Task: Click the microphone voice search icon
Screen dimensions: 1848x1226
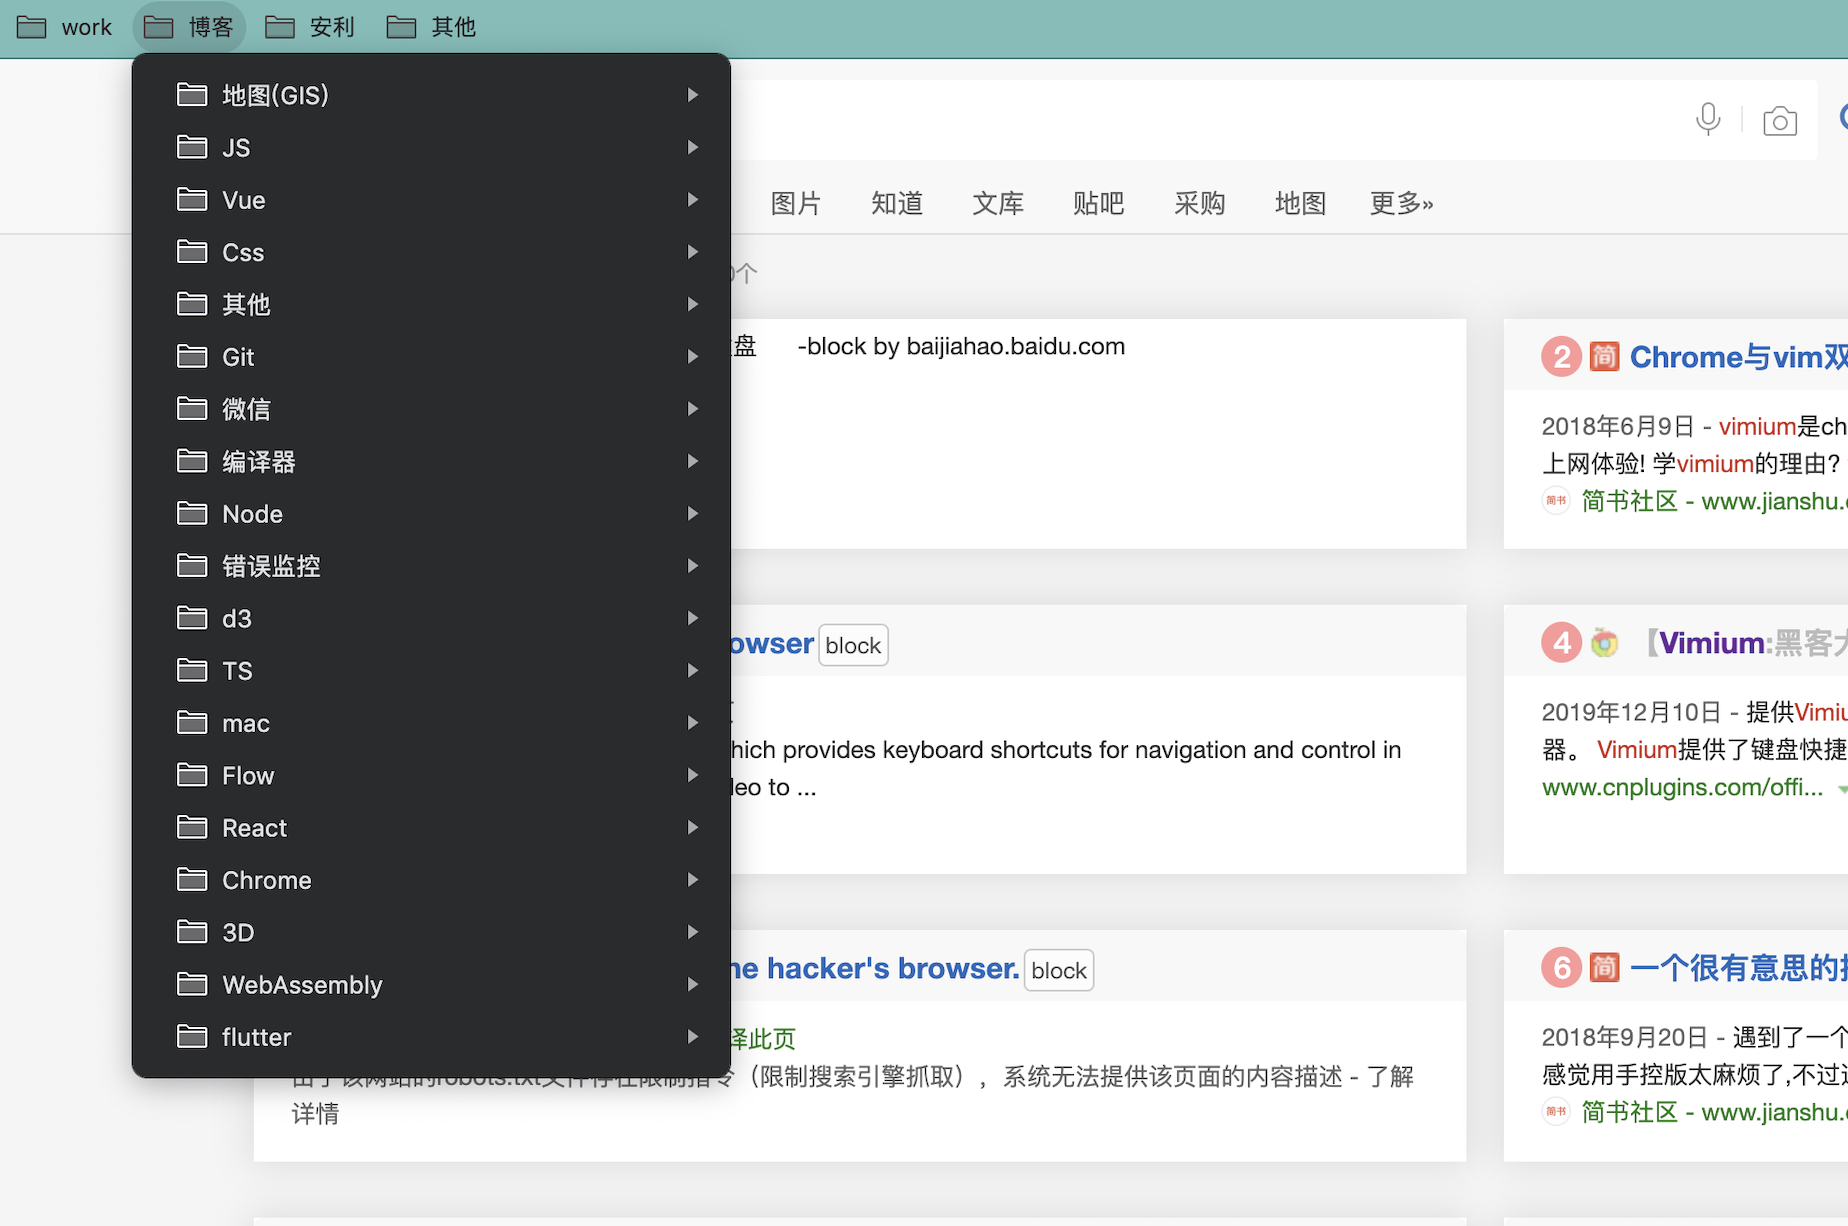Action: (x=1708, y=119)
